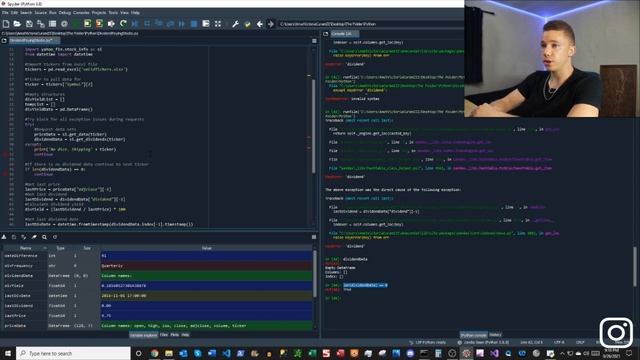Switch to the Plots pane tab

[x=175, y=335]
